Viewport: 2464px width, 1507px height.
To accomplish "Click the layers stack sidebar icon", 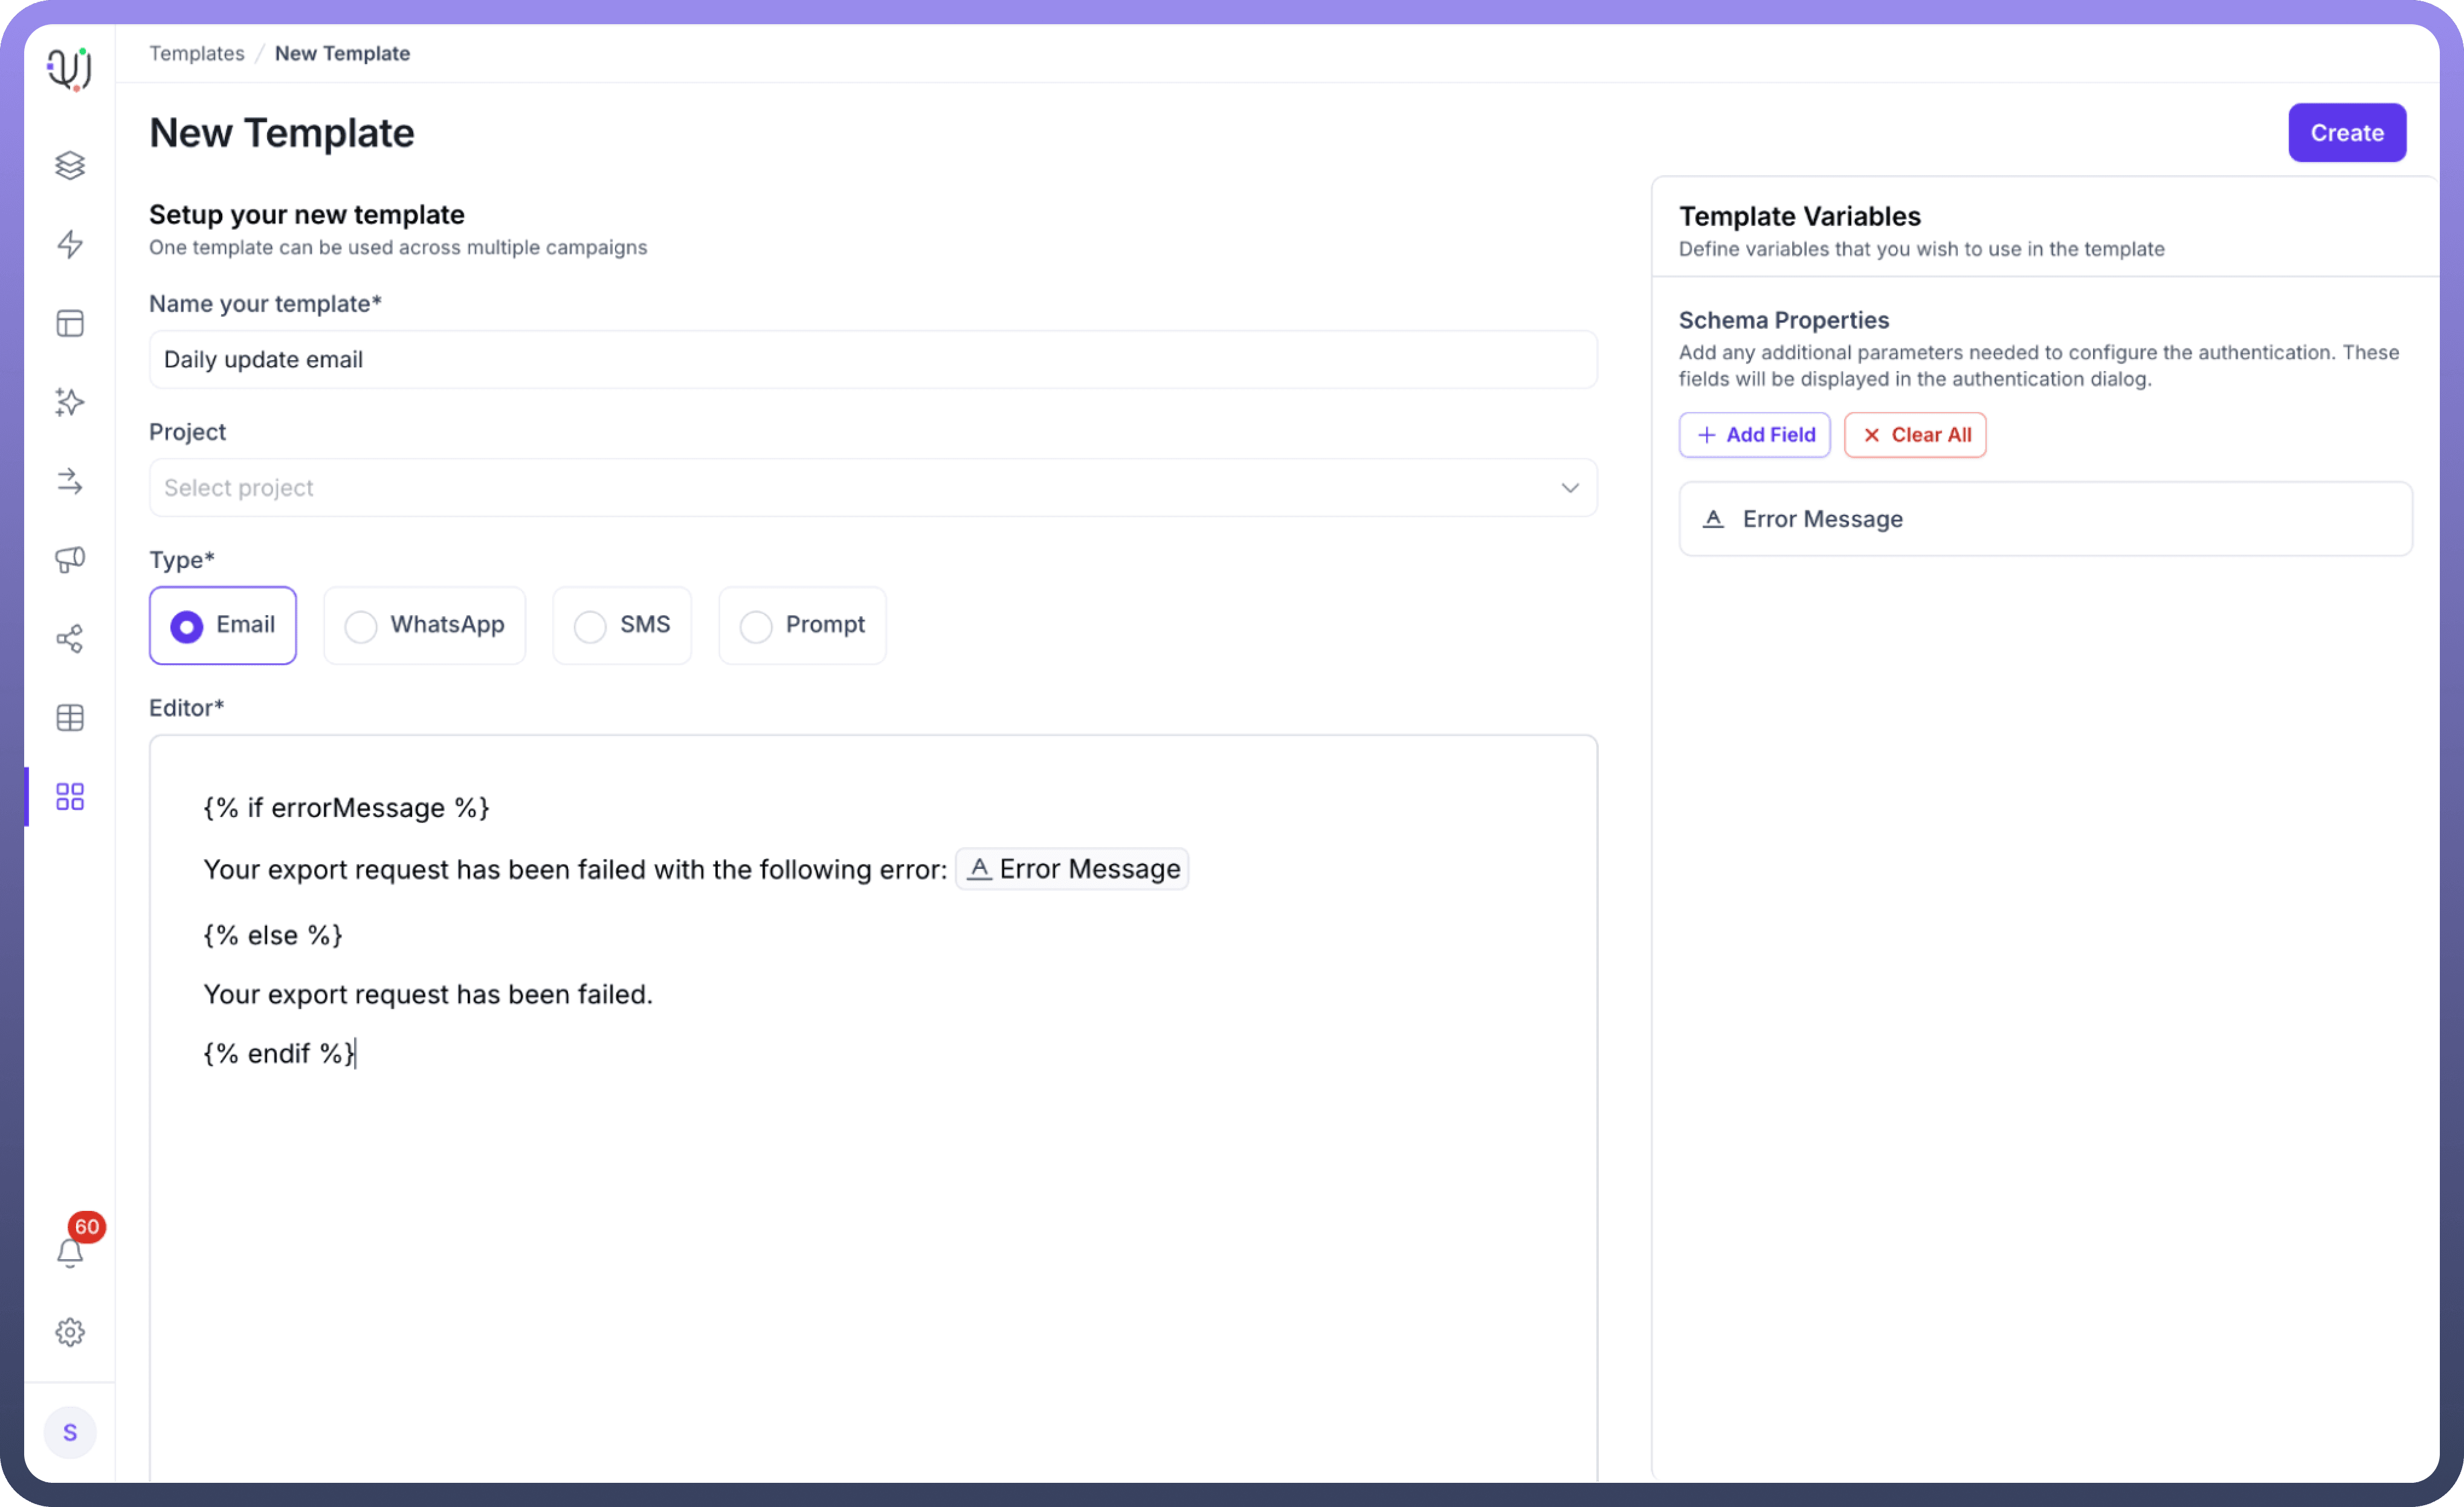I will coord(69,165).
